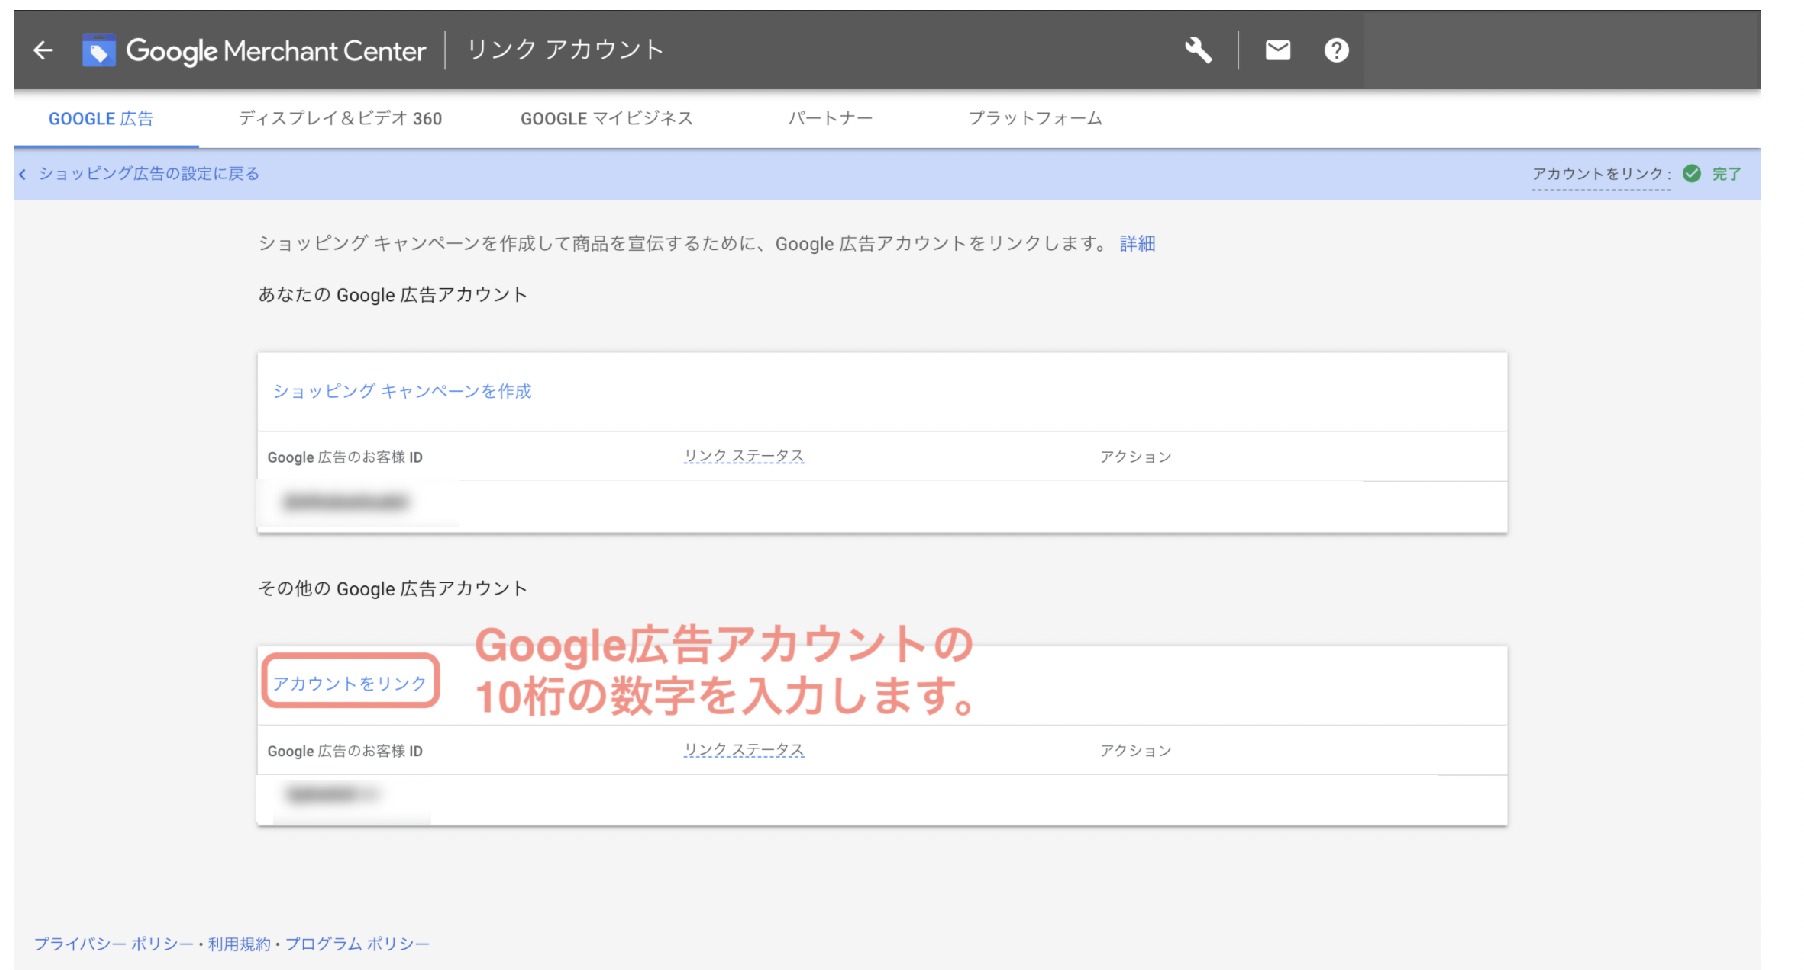Click the アカウントをリンク : 完了 status indicator
This screenshot has width=1804, height=970.
[1630, 173]
